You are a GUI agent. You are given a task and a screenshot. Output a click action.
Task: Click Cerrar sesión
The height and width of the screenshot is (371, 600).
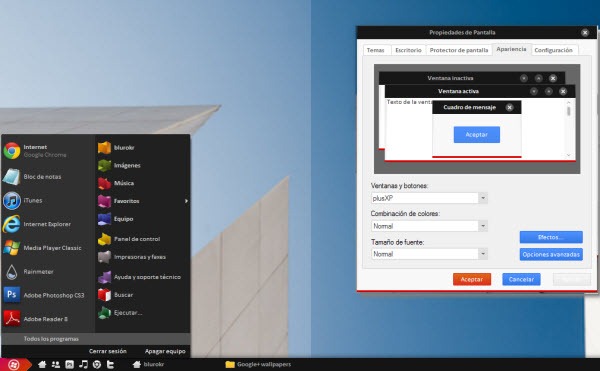click(x=108, y=351)
